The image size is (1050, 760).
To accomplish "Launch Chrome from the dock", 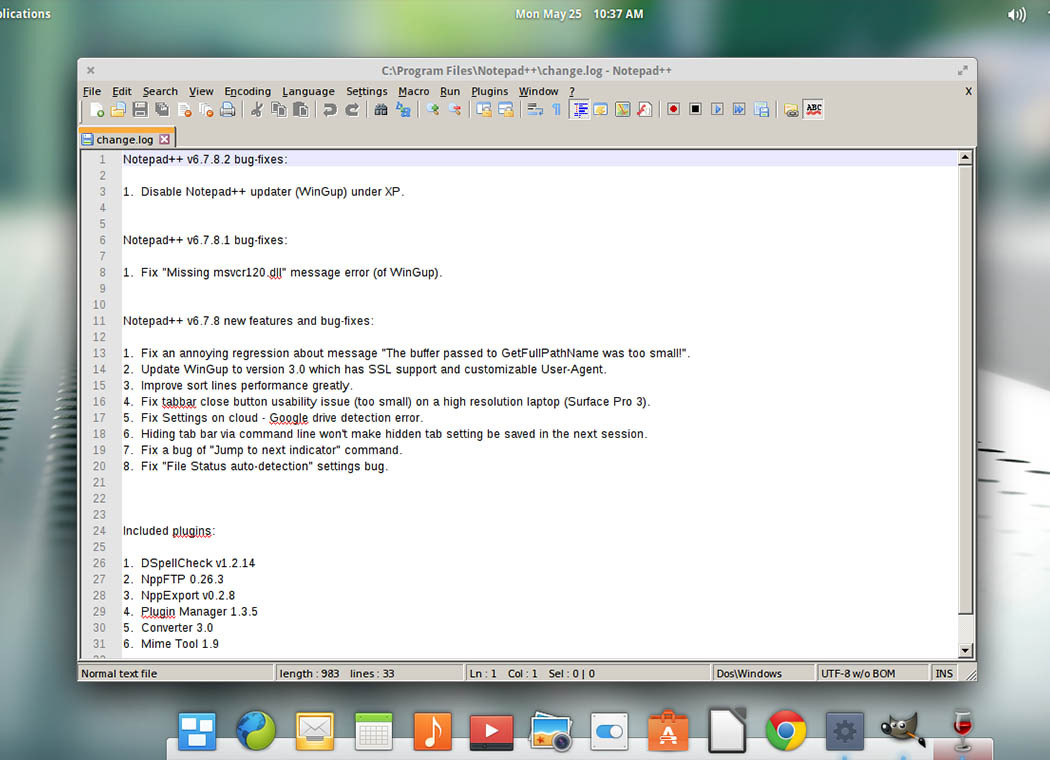I will click(x=786, y=732).
